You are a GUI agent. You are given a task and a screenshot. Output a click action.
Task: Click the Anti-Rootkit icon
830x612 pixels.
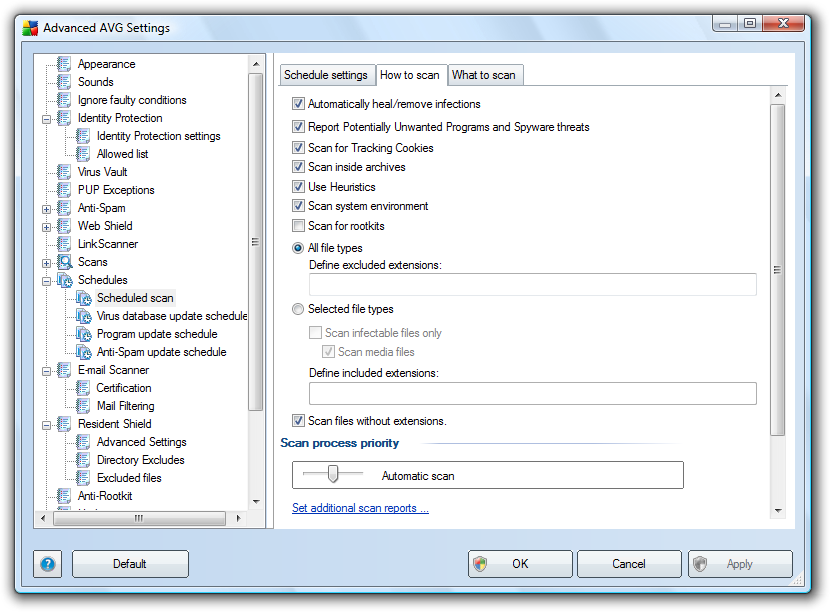tap(64, 496)
